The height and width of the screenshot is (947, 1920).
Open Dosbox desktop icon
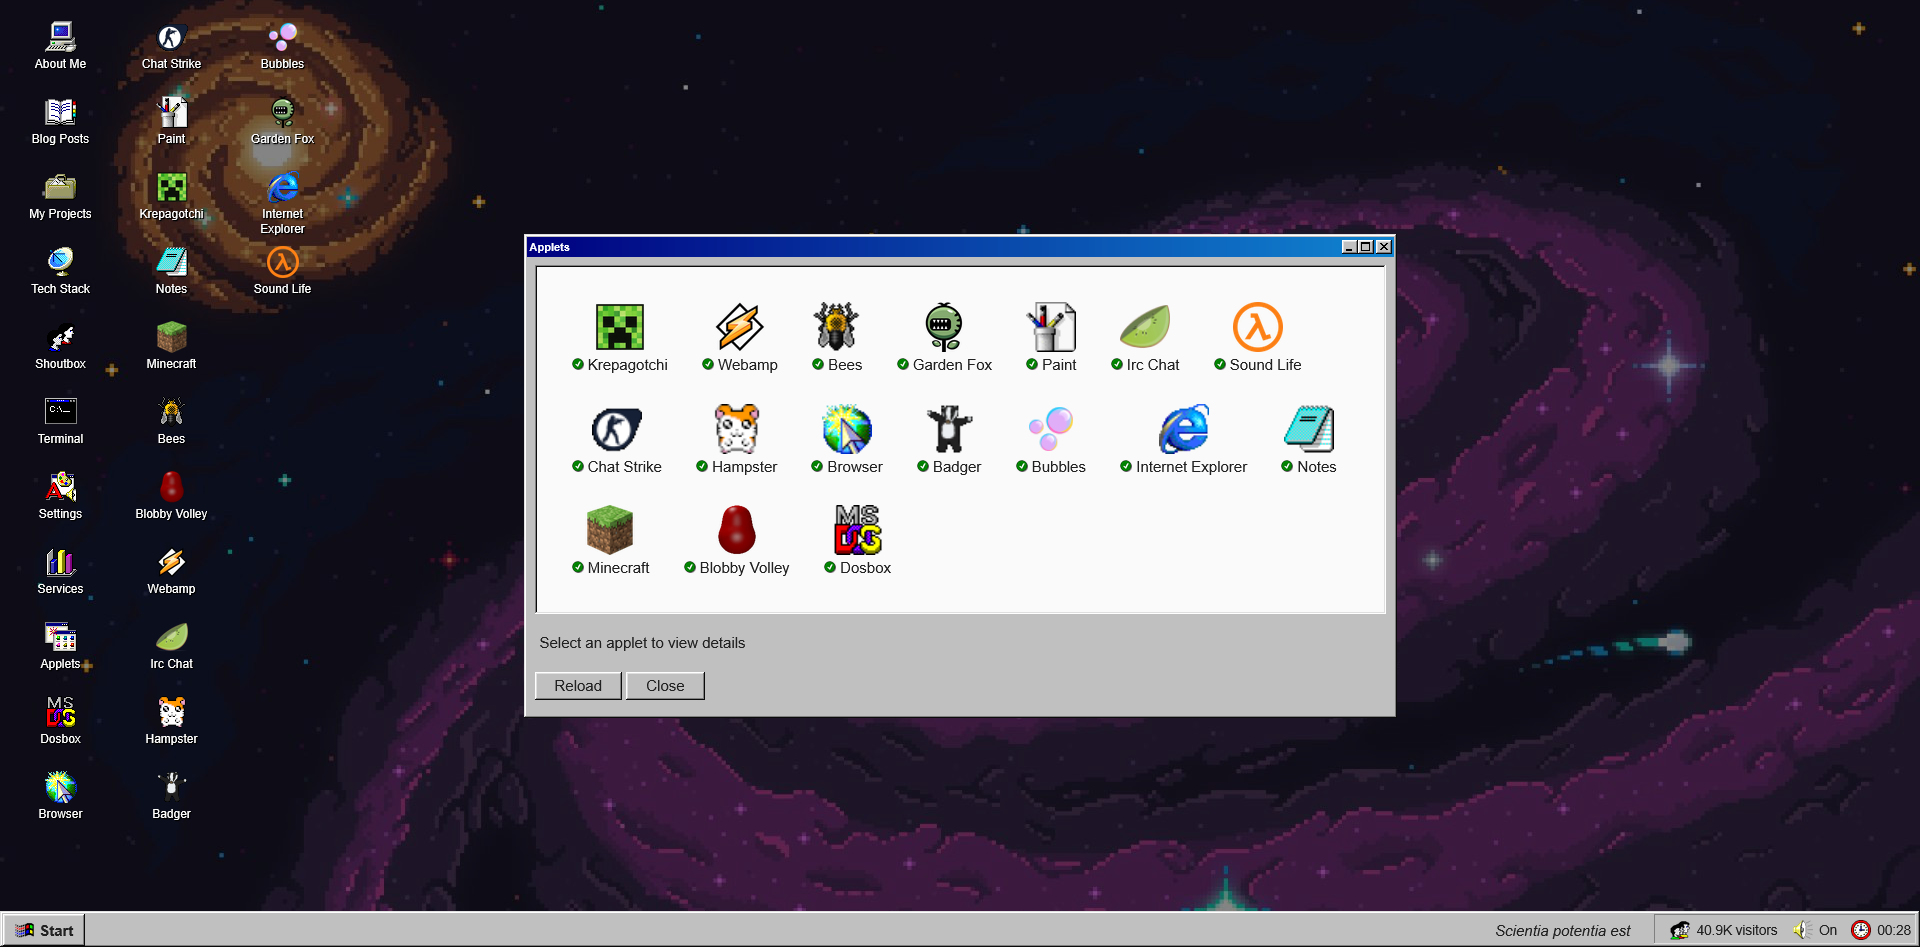[x=60, y=721]
